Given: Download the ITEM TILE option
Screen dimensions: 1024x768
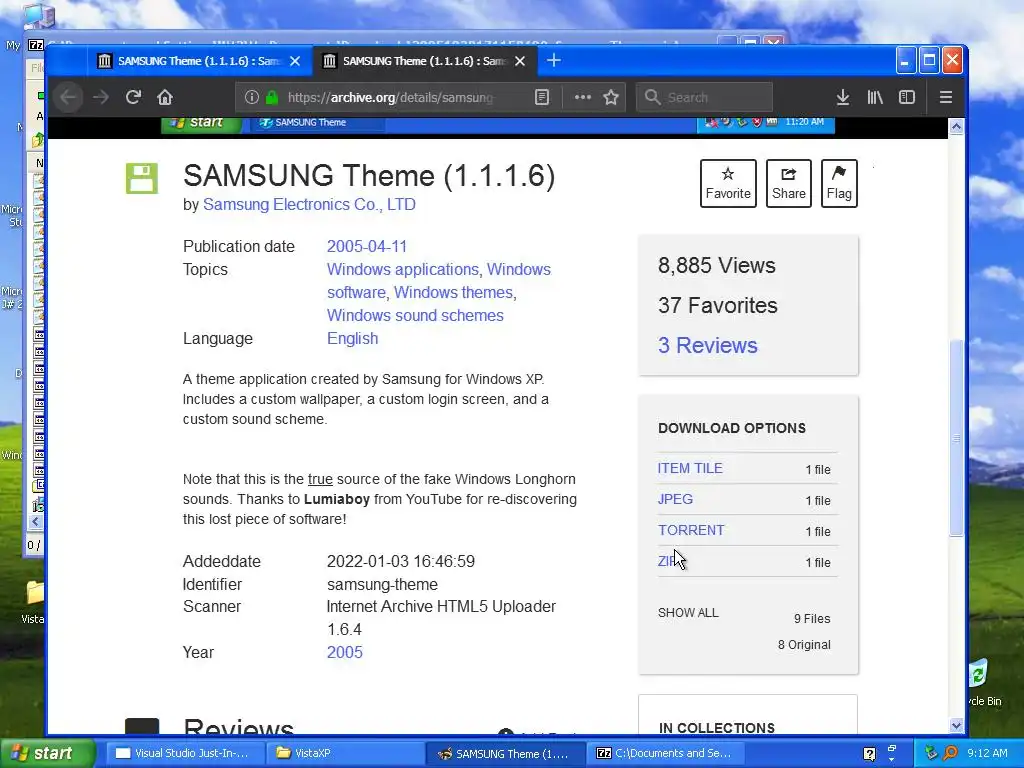Looking at the screenshot, I should coord(690,468).
